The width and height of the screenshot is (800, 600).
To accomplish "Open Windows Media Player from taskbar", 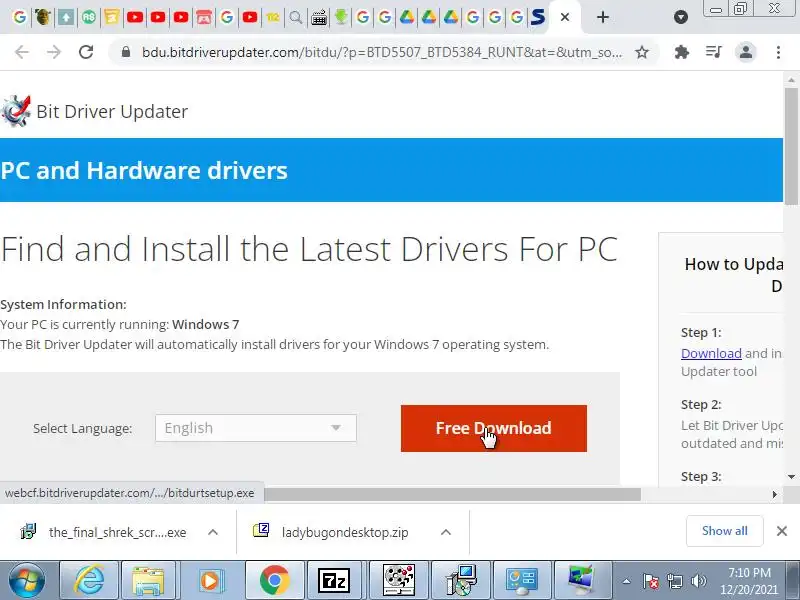I will pos(210,580).
